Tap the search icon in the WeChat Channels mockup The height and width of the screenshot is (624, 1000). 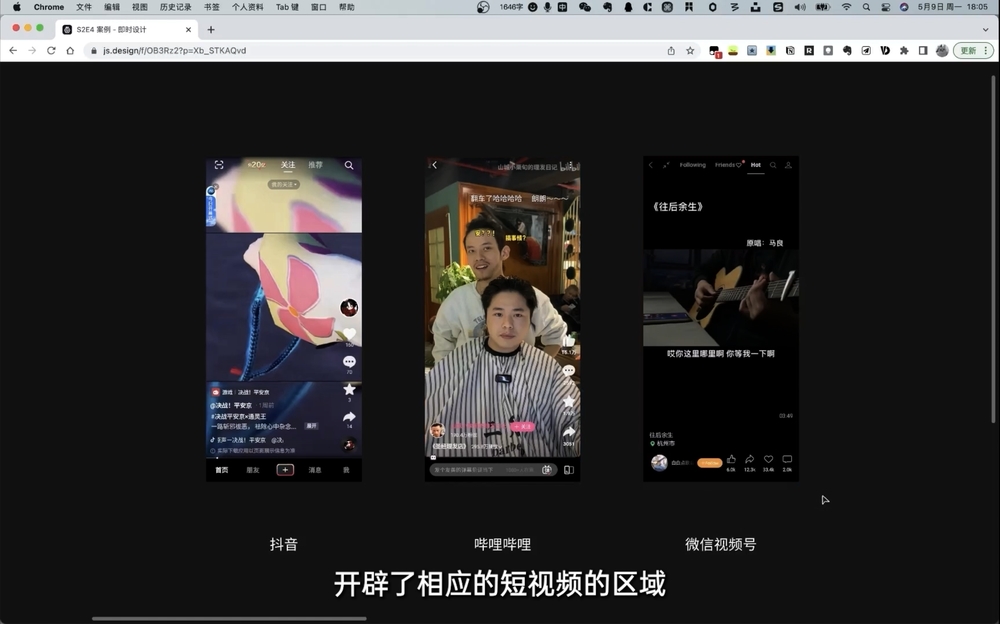pos(773,165)
